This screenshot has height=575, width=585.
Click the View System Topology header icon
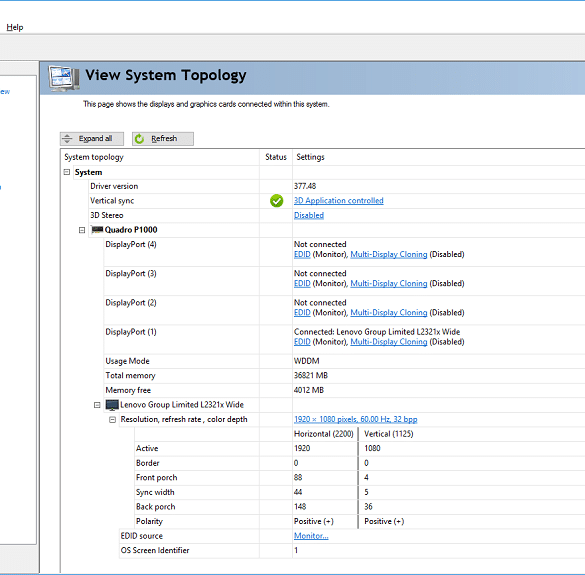click(64, 78)
